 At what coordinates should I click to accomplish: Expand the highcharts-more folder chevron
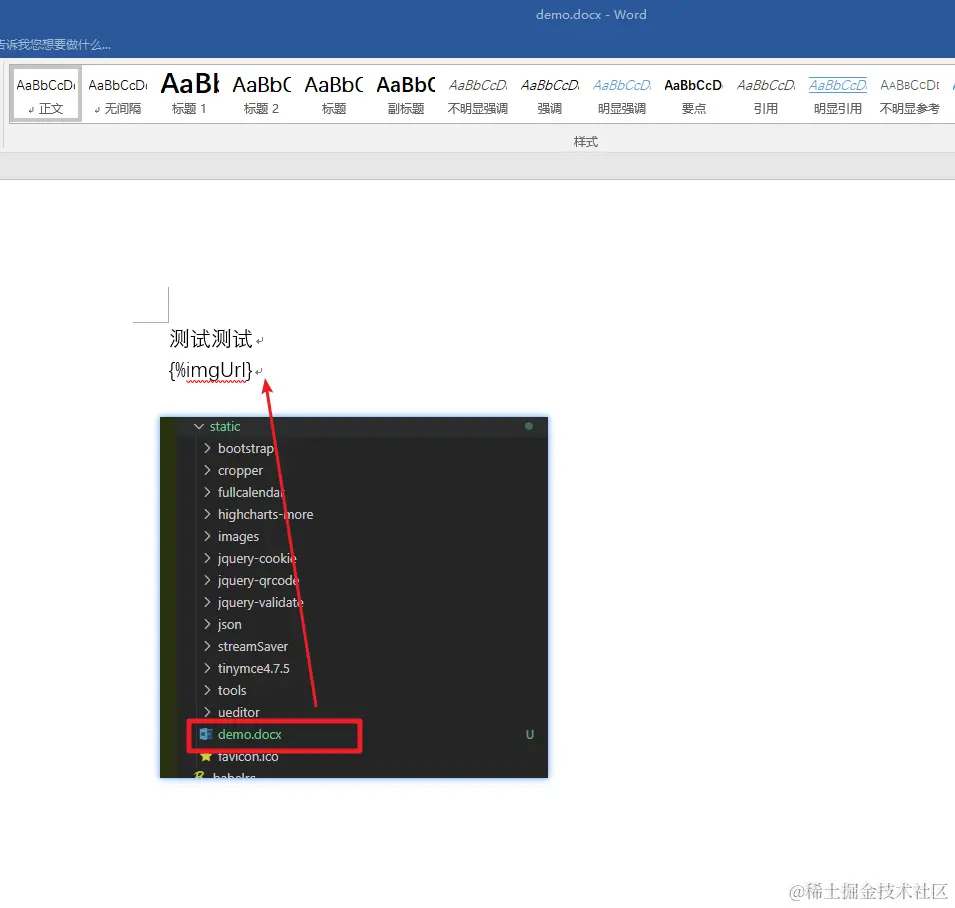coord(207,514)
